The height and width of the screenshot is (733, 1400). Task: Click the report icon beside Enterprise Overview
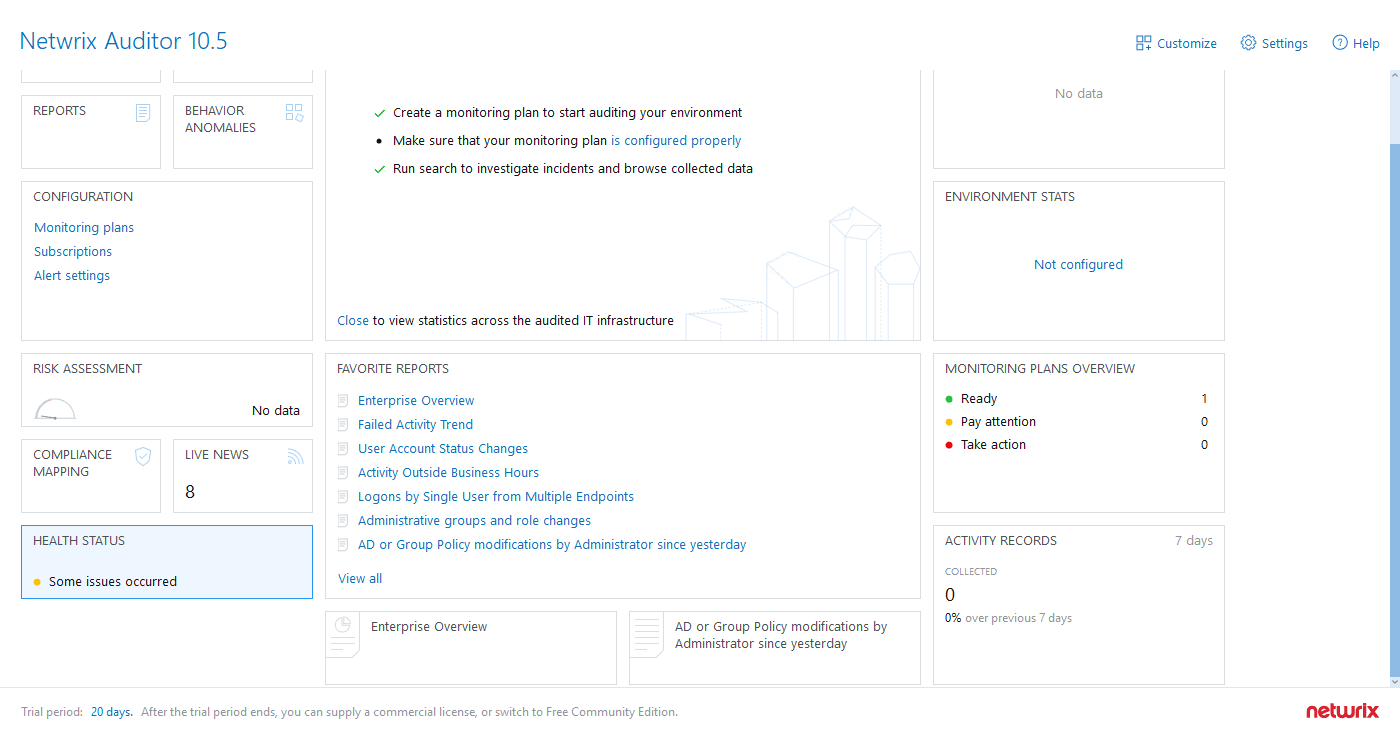click(x=342, y=400)
